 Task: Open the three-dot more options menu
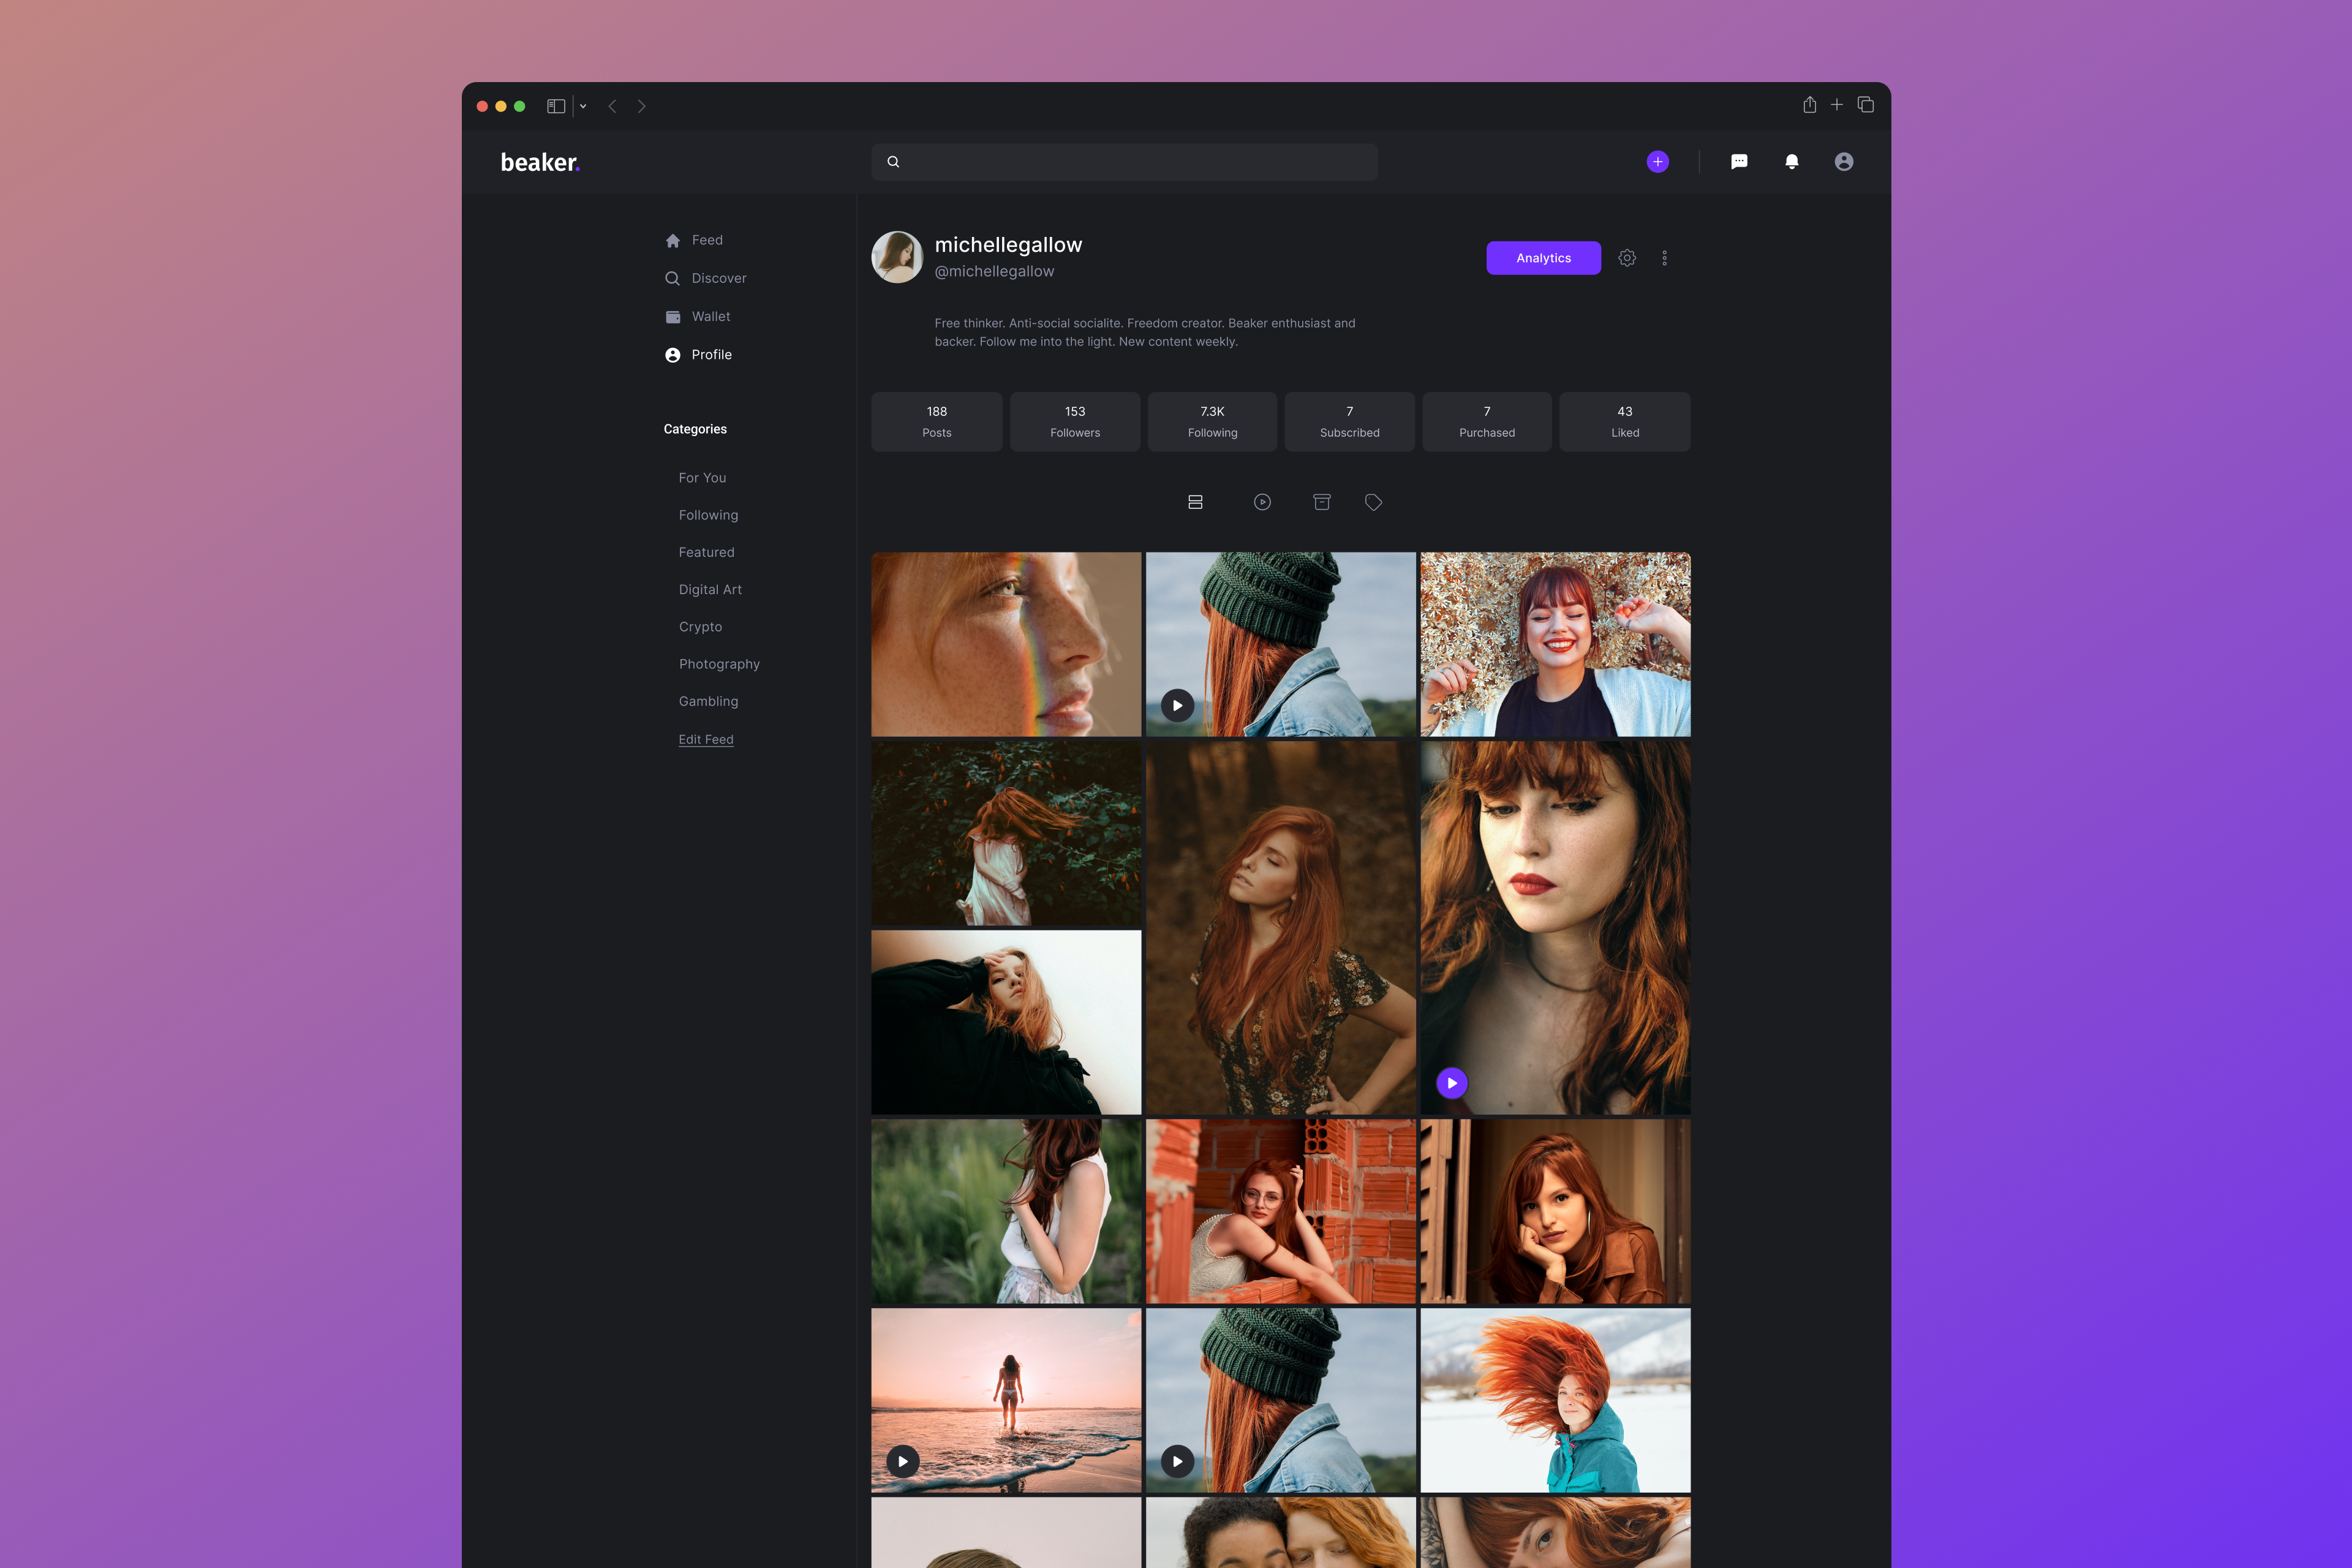coord(1664,258)
